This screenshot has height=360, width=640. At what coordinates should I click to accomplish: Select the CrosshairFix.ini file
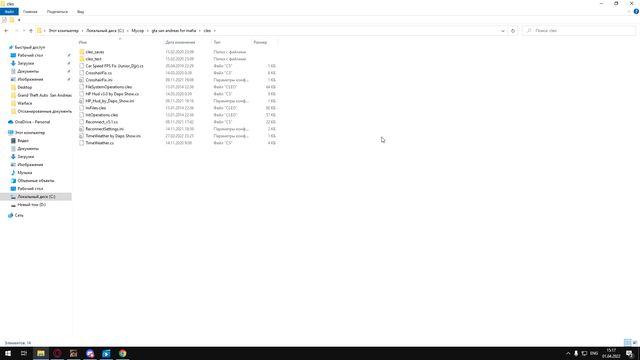99,80
